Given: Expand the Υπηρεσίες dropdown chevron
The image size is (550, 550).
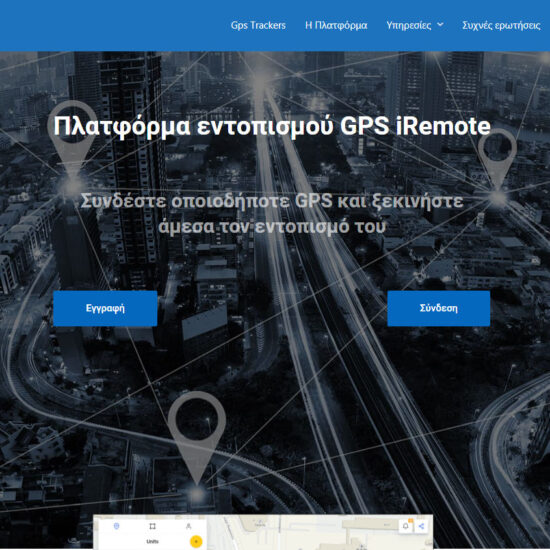Looking at the screenshot, I should (440, 25).
